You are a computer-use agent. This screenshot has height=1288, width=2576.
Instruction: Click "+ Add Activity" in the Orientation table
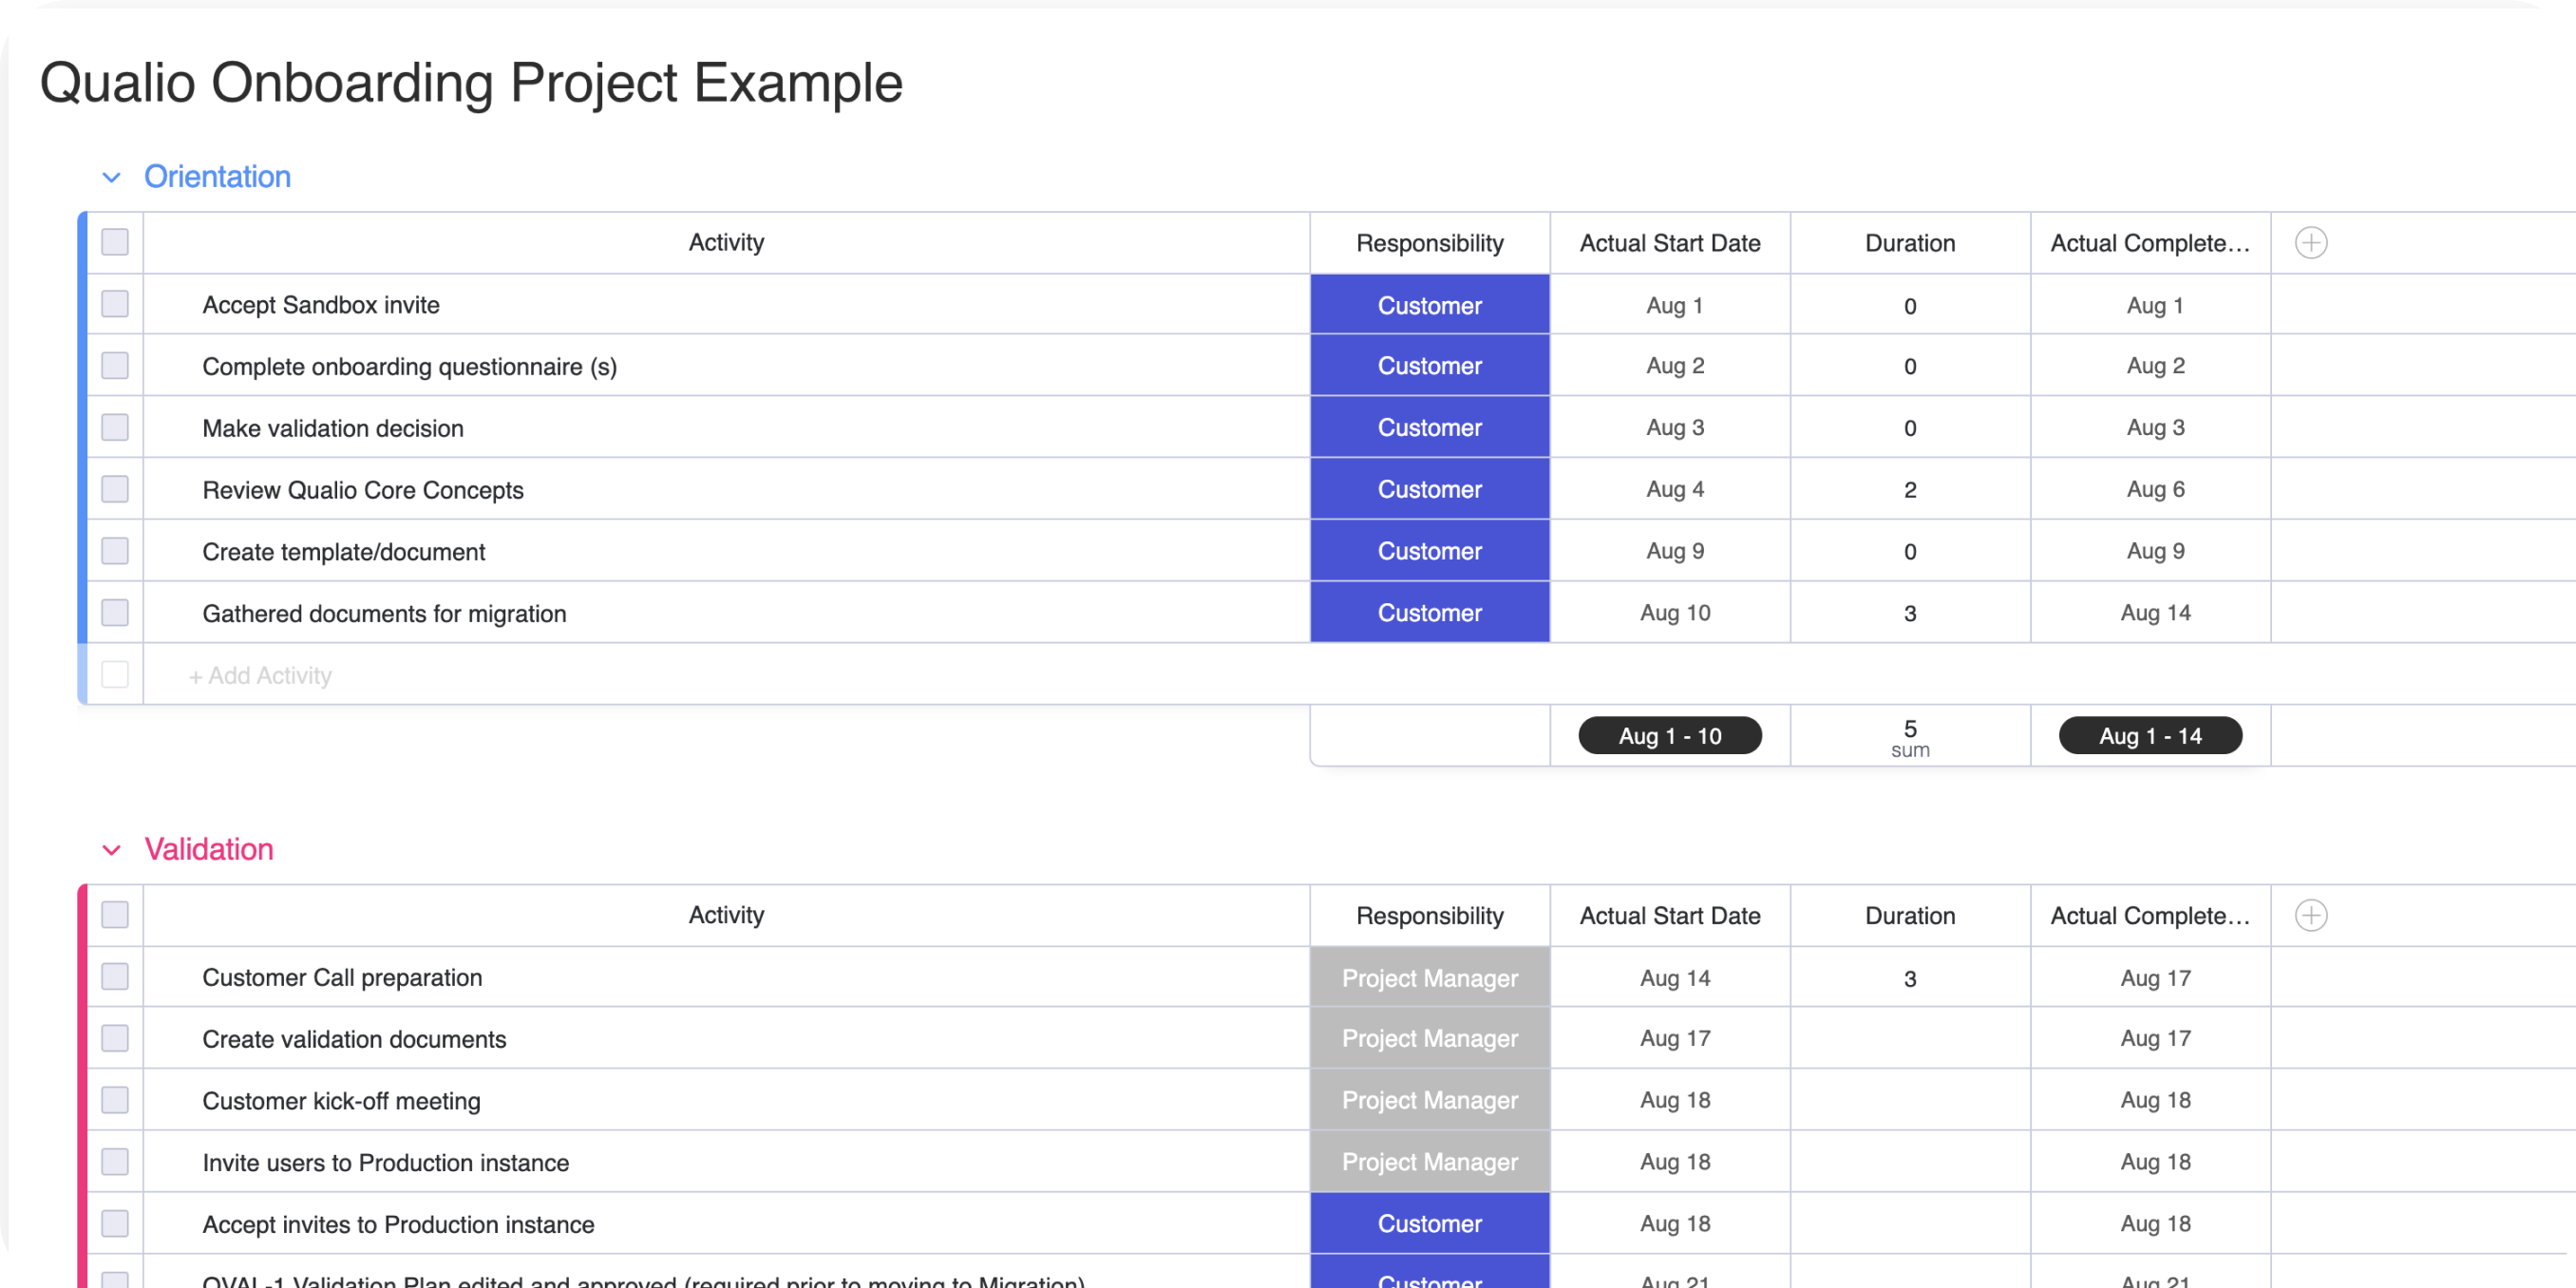tap(260, 675)
